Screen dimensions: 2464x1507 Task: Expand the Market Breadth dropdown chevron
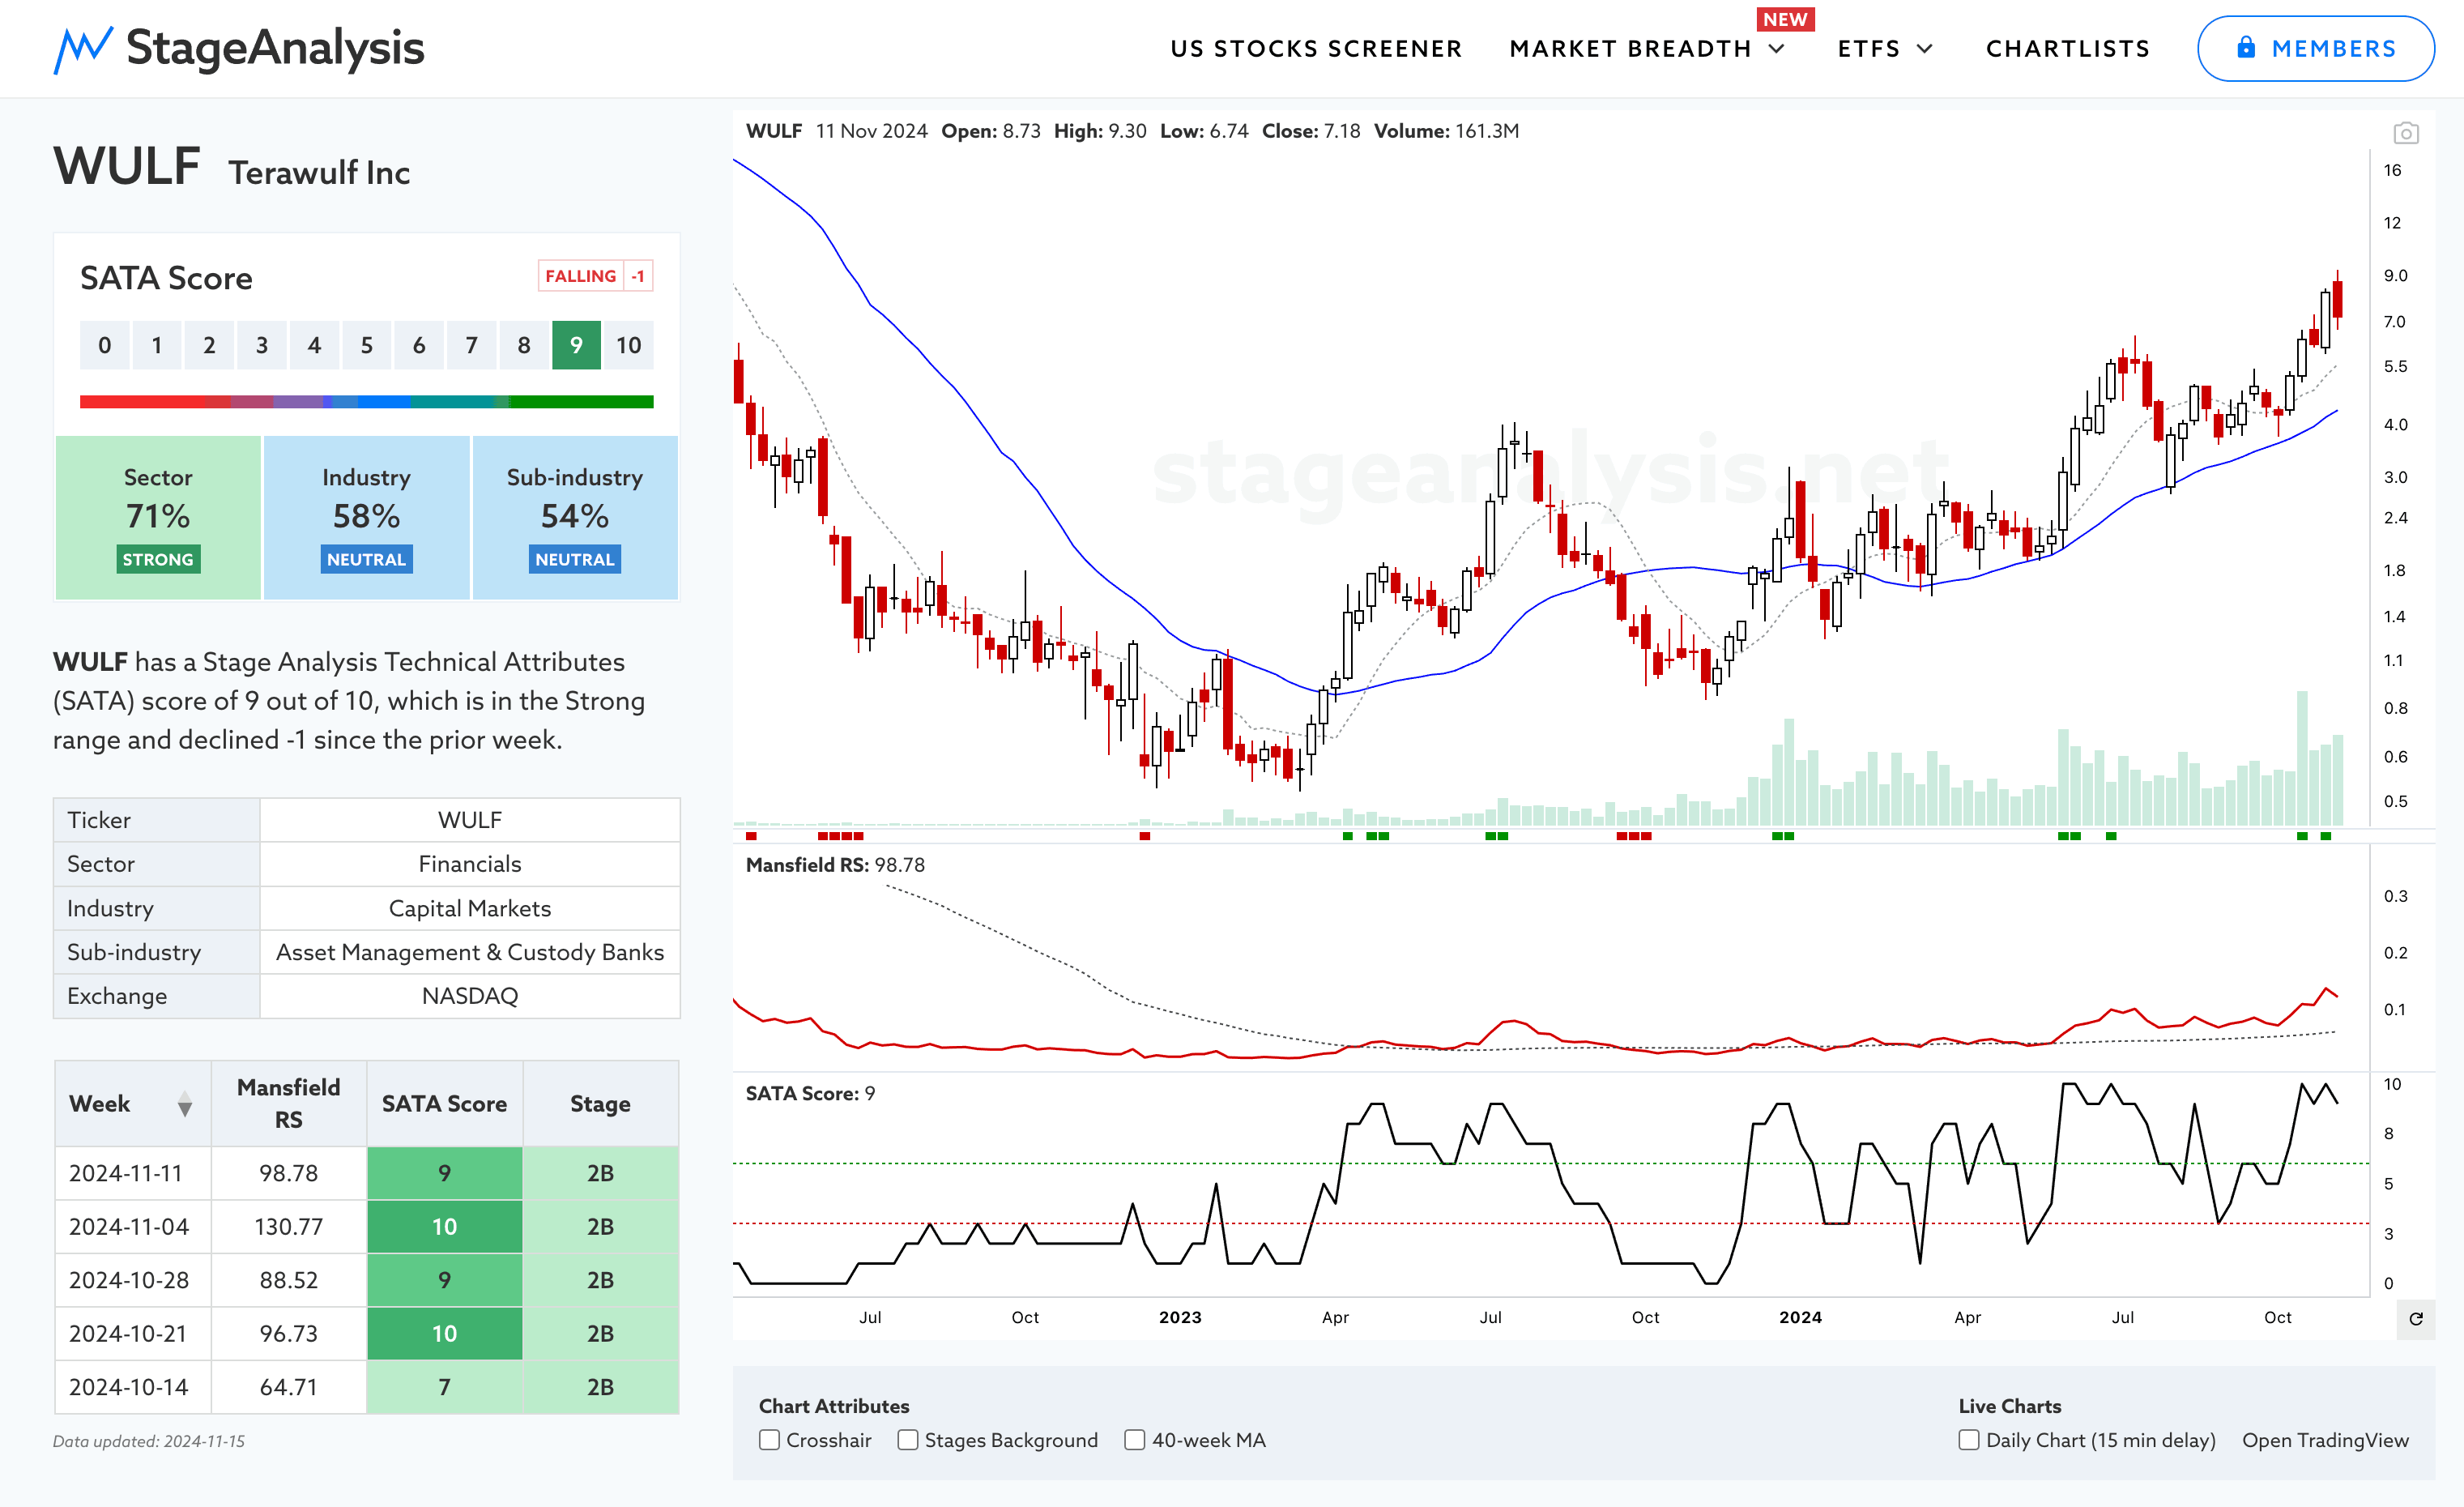tap(1777, 49)
